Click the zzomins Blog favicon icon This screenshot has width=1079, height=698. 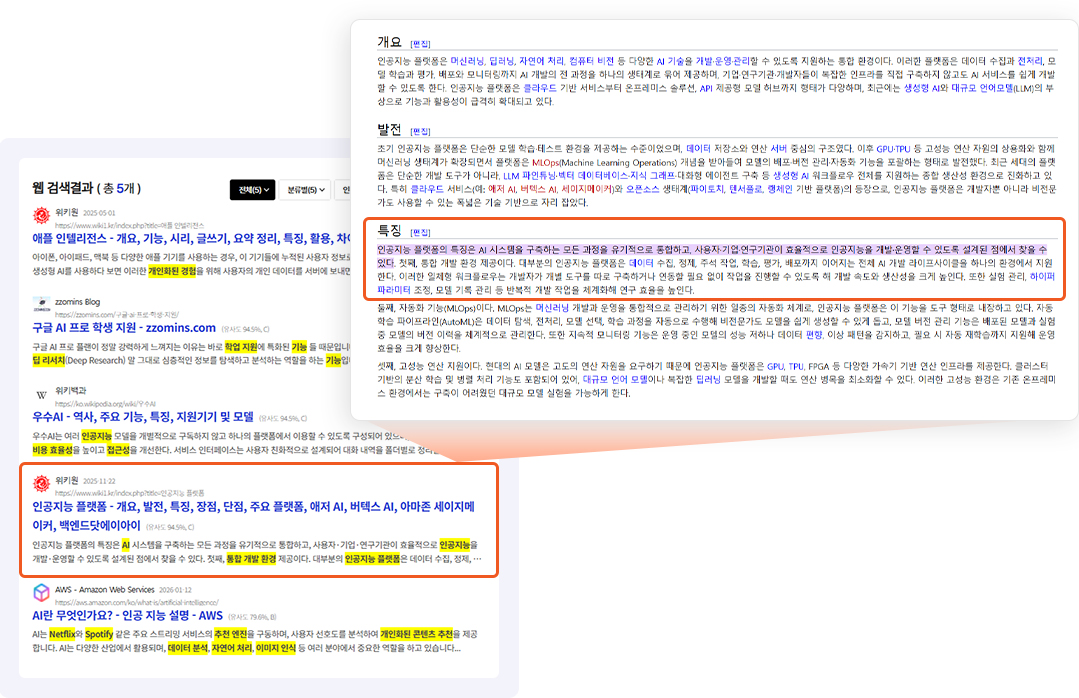[41, 305]
